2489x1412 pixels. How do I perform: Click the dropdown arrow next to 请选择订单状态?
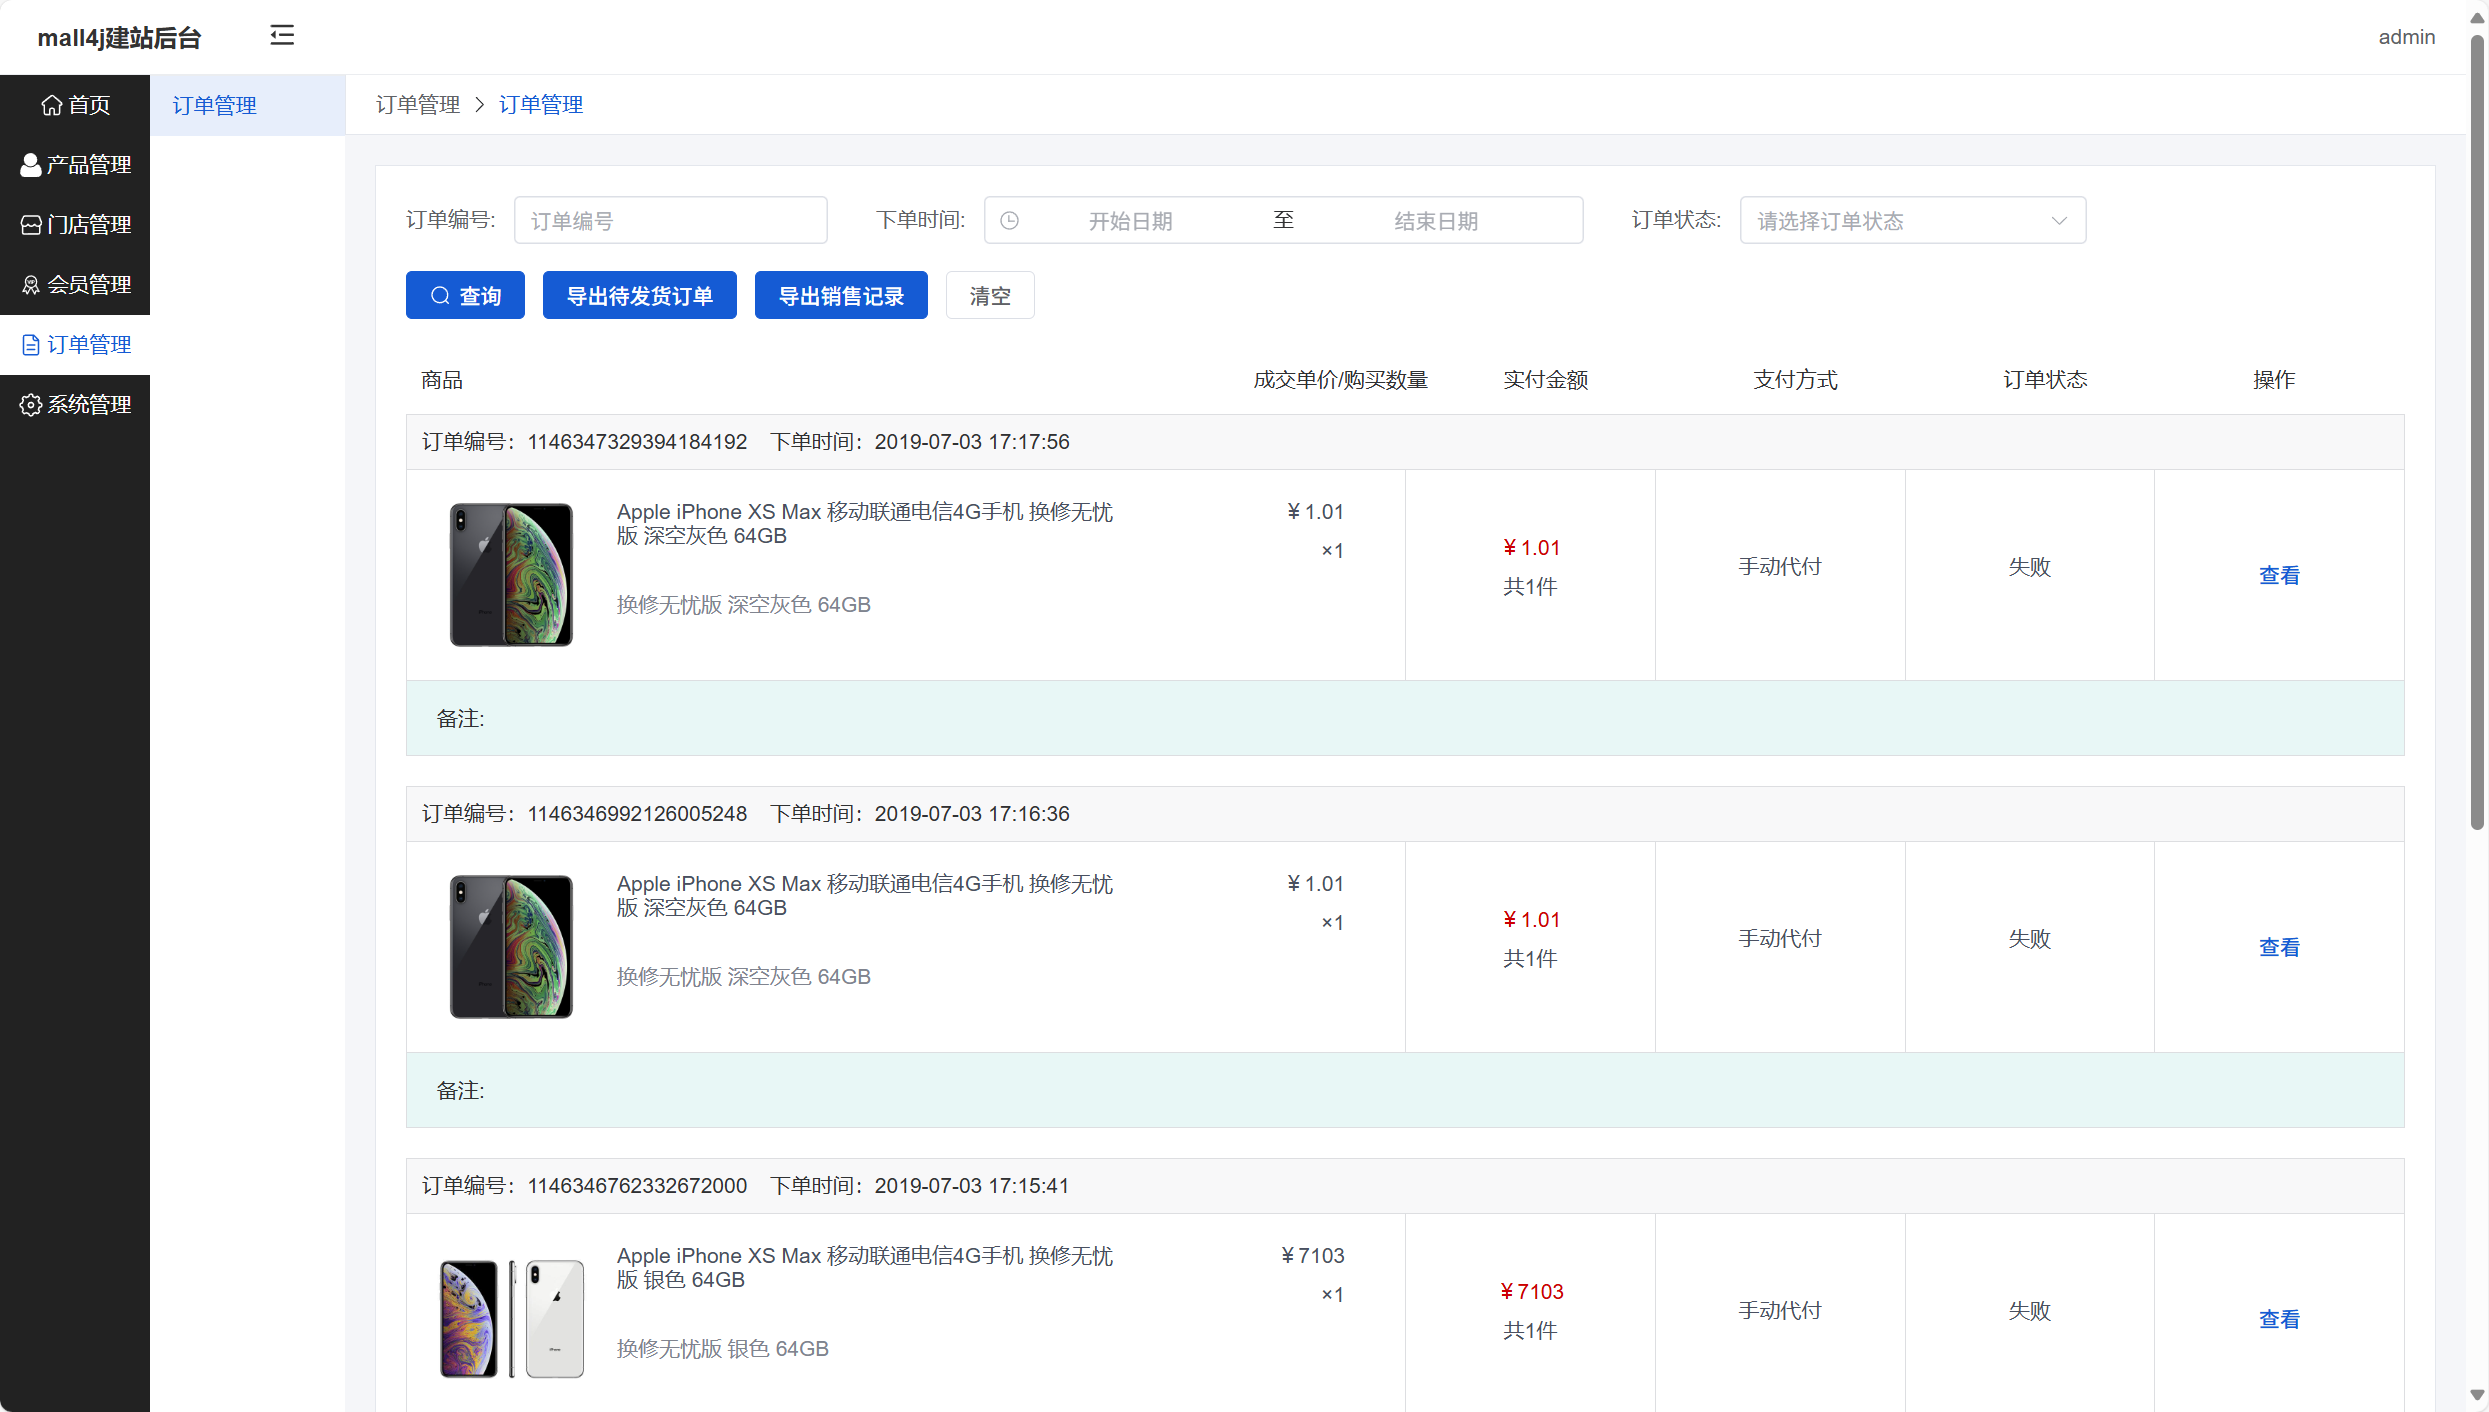point(2059,221)
